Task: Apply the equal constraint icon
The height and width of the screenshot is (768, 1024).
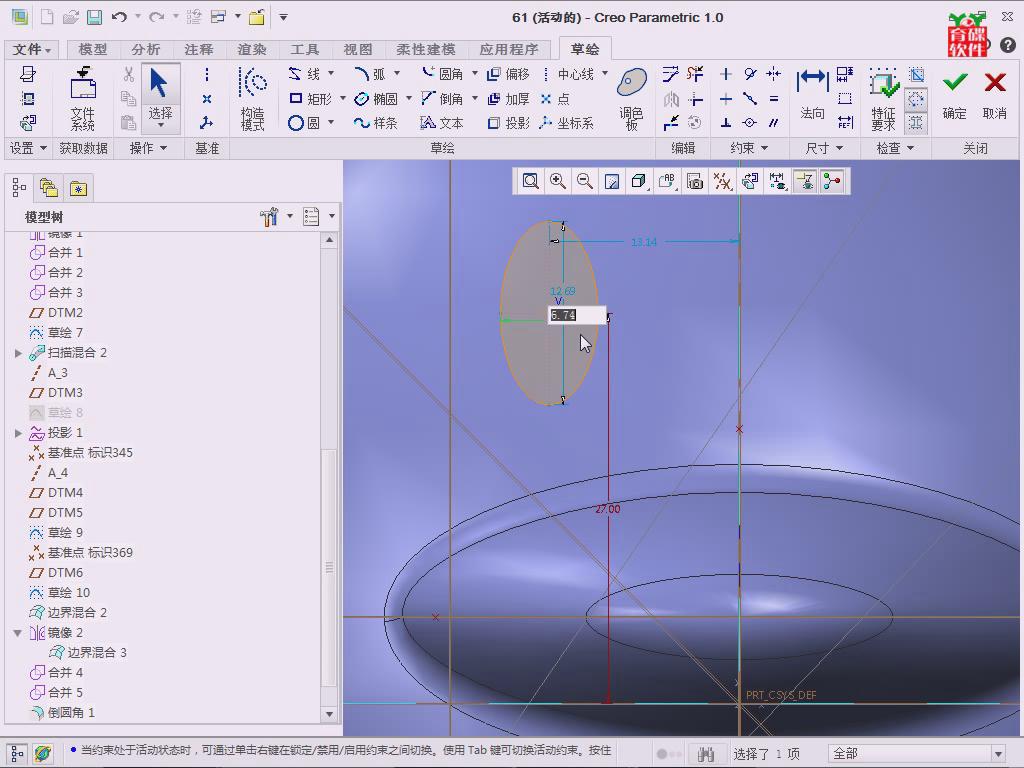Action: [x=774, y=99]
